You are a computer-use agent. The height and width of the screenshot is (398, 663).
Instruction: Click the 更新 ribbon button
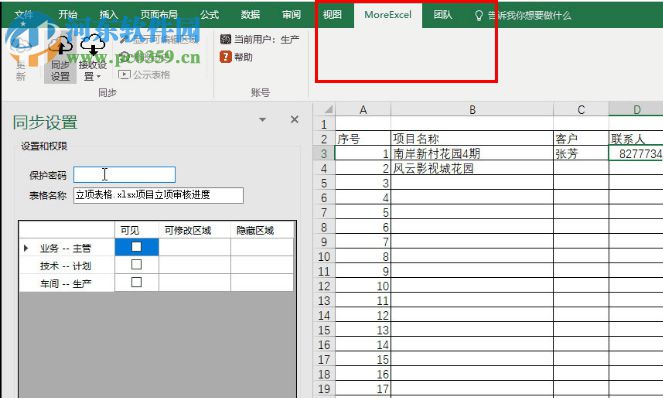20,59
